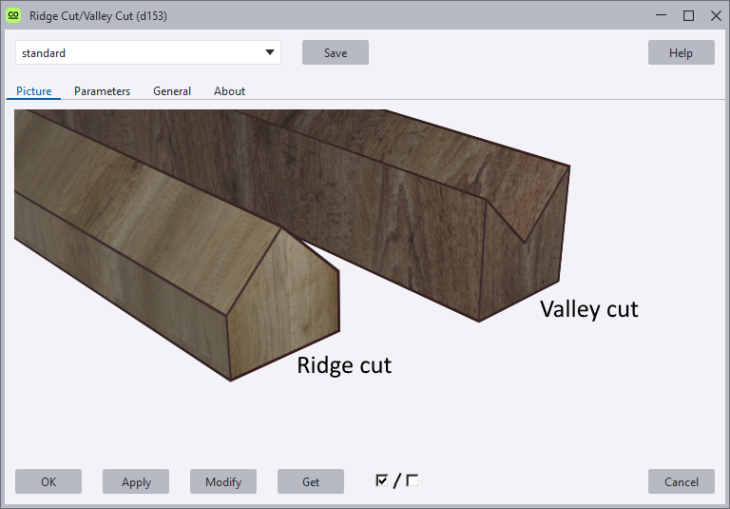
Task: Switch to the Parameters tab
Action: [x=102, y=91]
